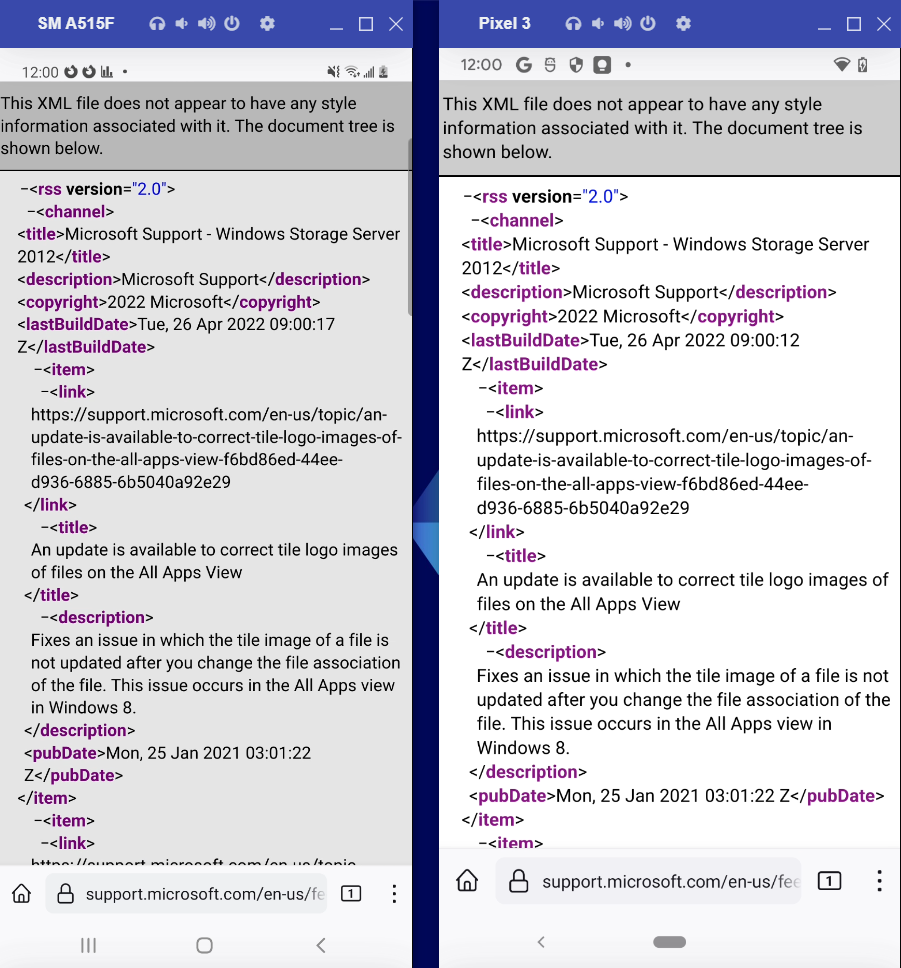Click the Google app icon in Pixel 3 status bar
Image resolution: width=901 pixels, height=968 pixels.
tap(524, 63)
